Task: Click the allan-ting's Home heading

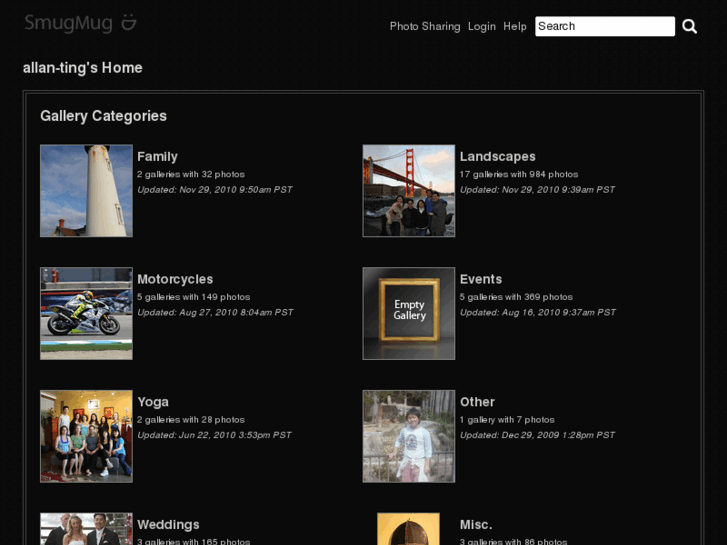Action: (83, 68)
